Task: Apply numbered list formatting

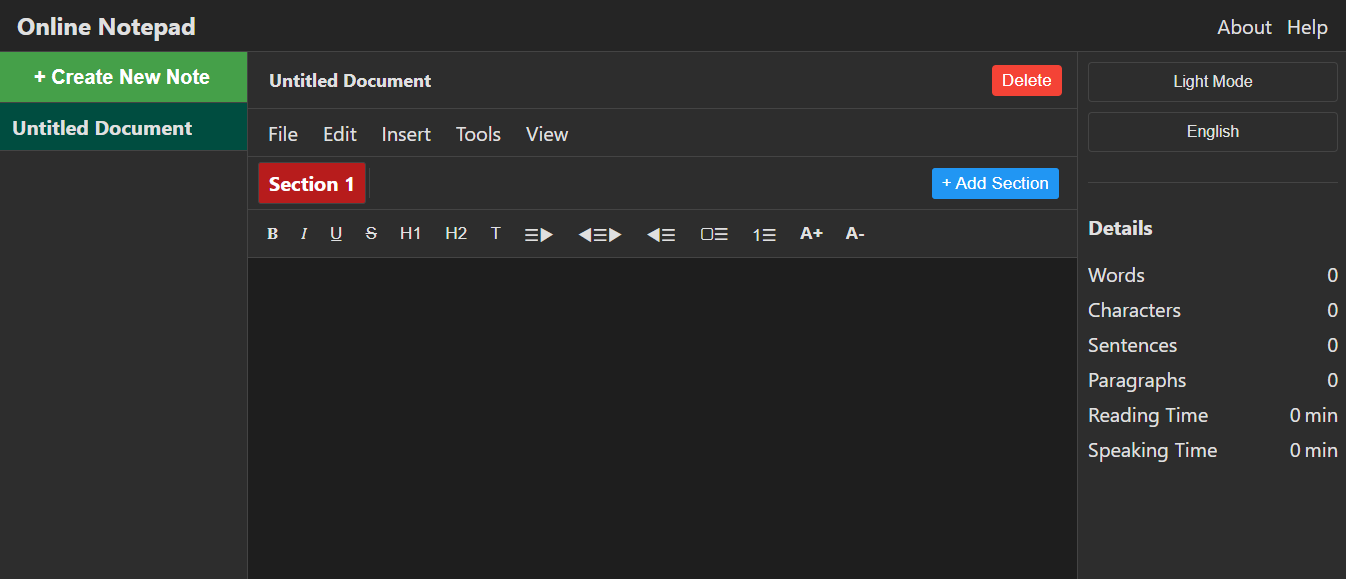Action: [x=764, y=233]
